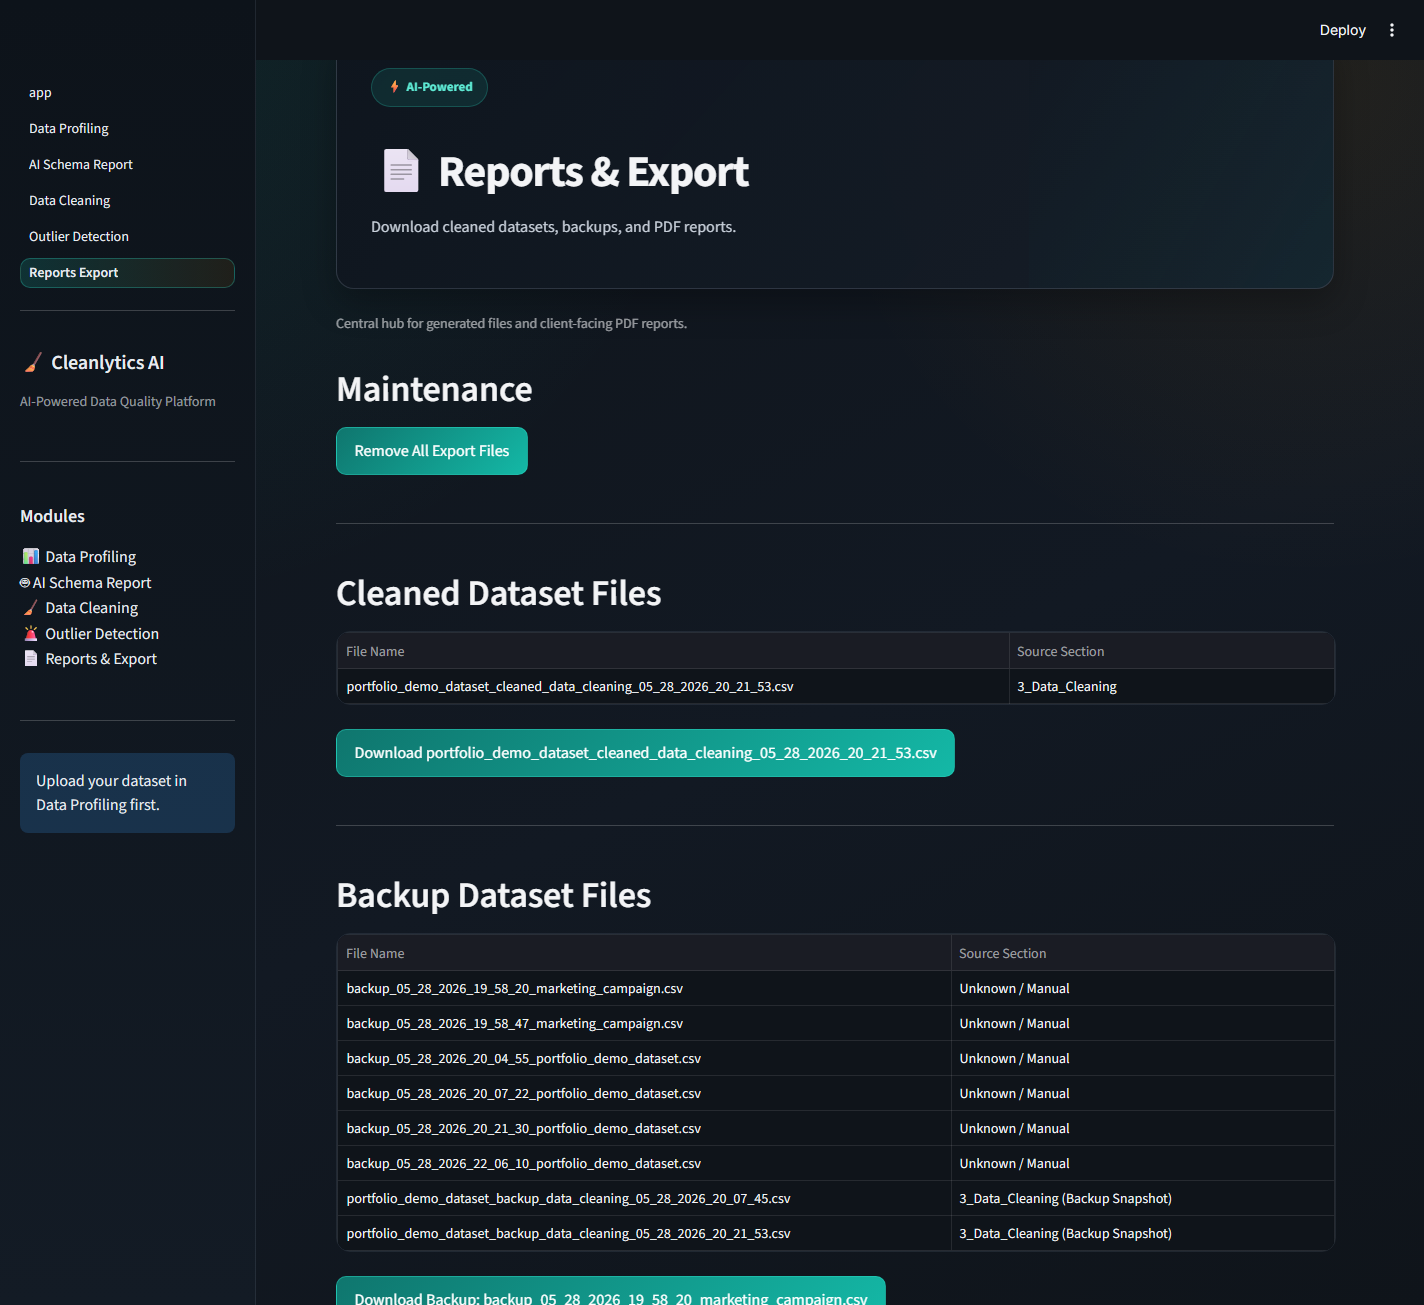The width and height of the screenshot is (1424, 1305).
Task: Download Backup marketing_campaign CSV button
Action: click(611, 1291)
